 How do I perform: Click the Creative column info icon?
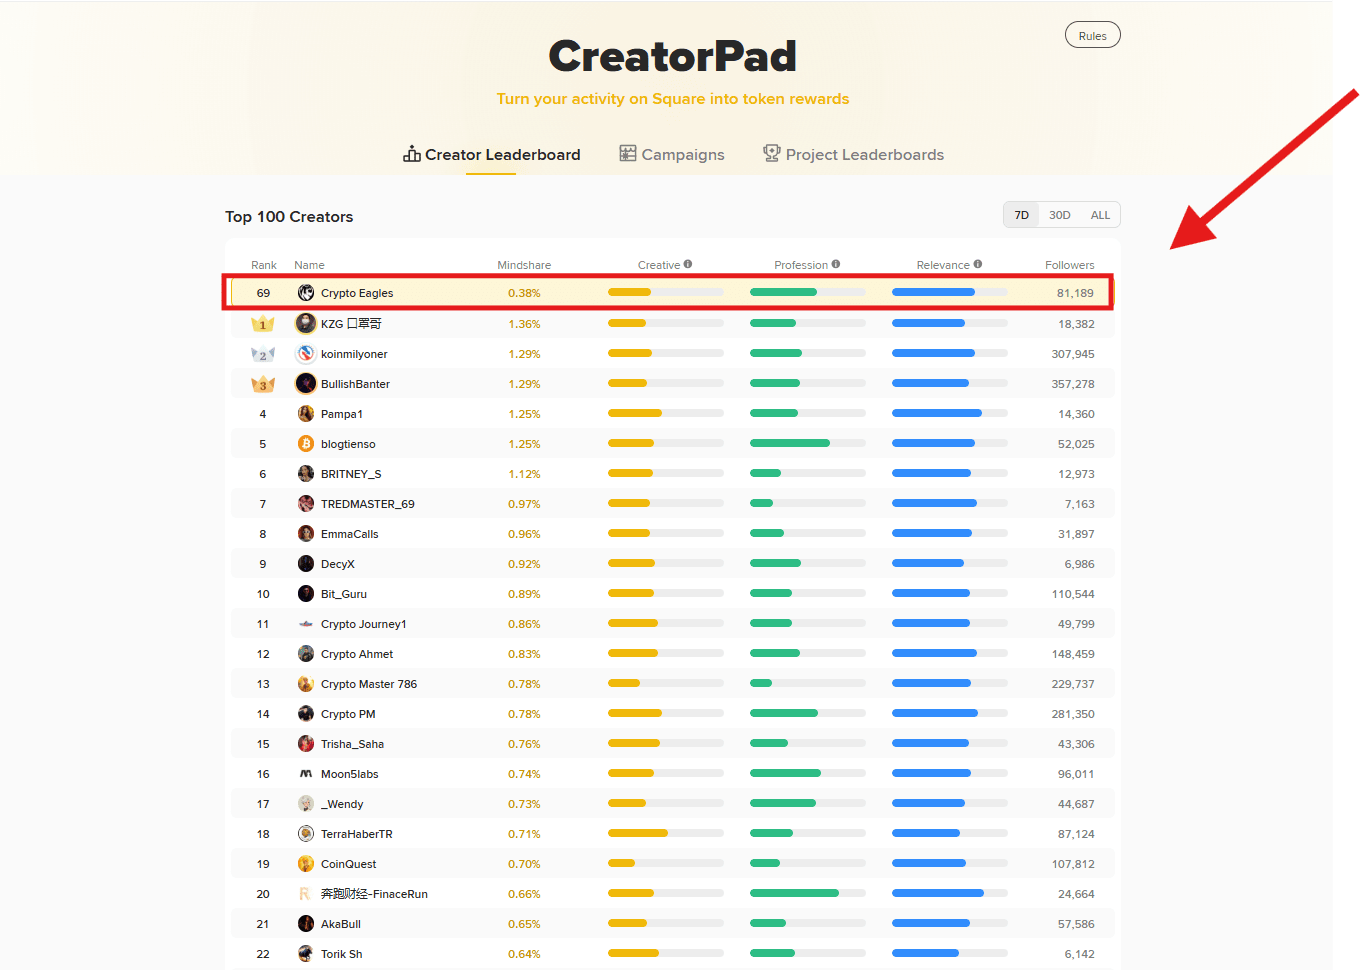[688, 264]
